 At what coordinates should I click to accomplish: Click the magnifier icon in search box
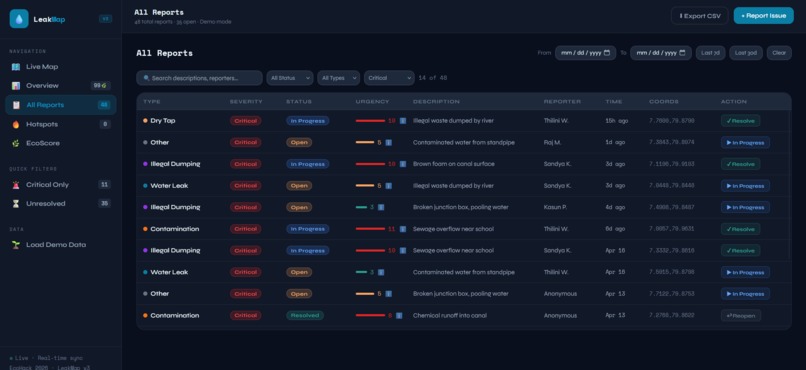(146, 78)
